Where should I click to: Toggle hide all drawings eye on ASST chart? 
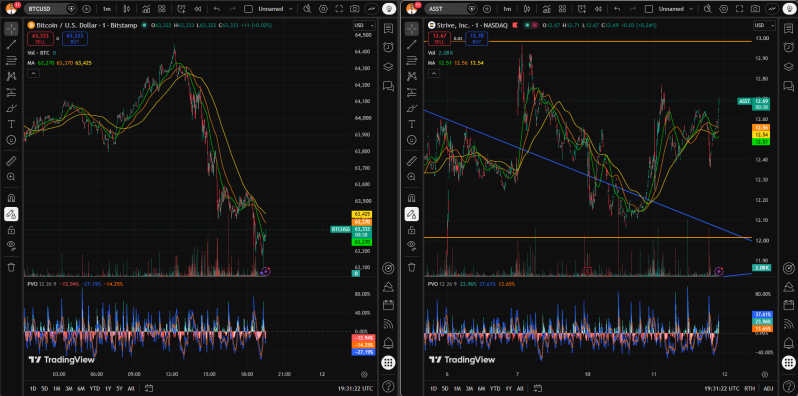[x=412, y=245]
